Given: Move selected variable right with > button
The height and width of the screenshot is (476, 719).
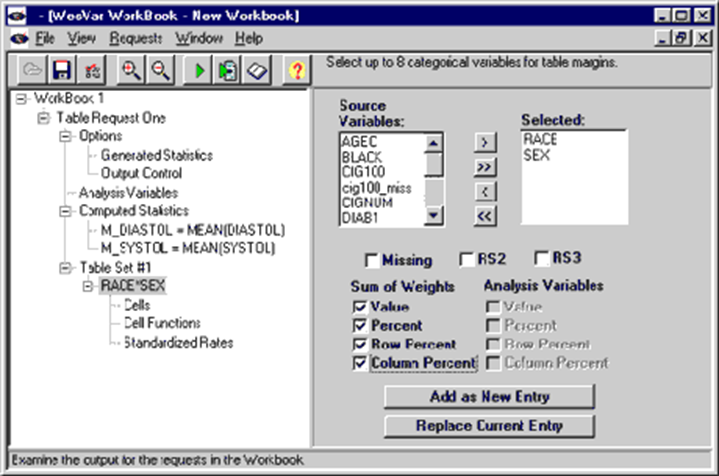Looking at the screenshot, I should click(x=485, y=142).
